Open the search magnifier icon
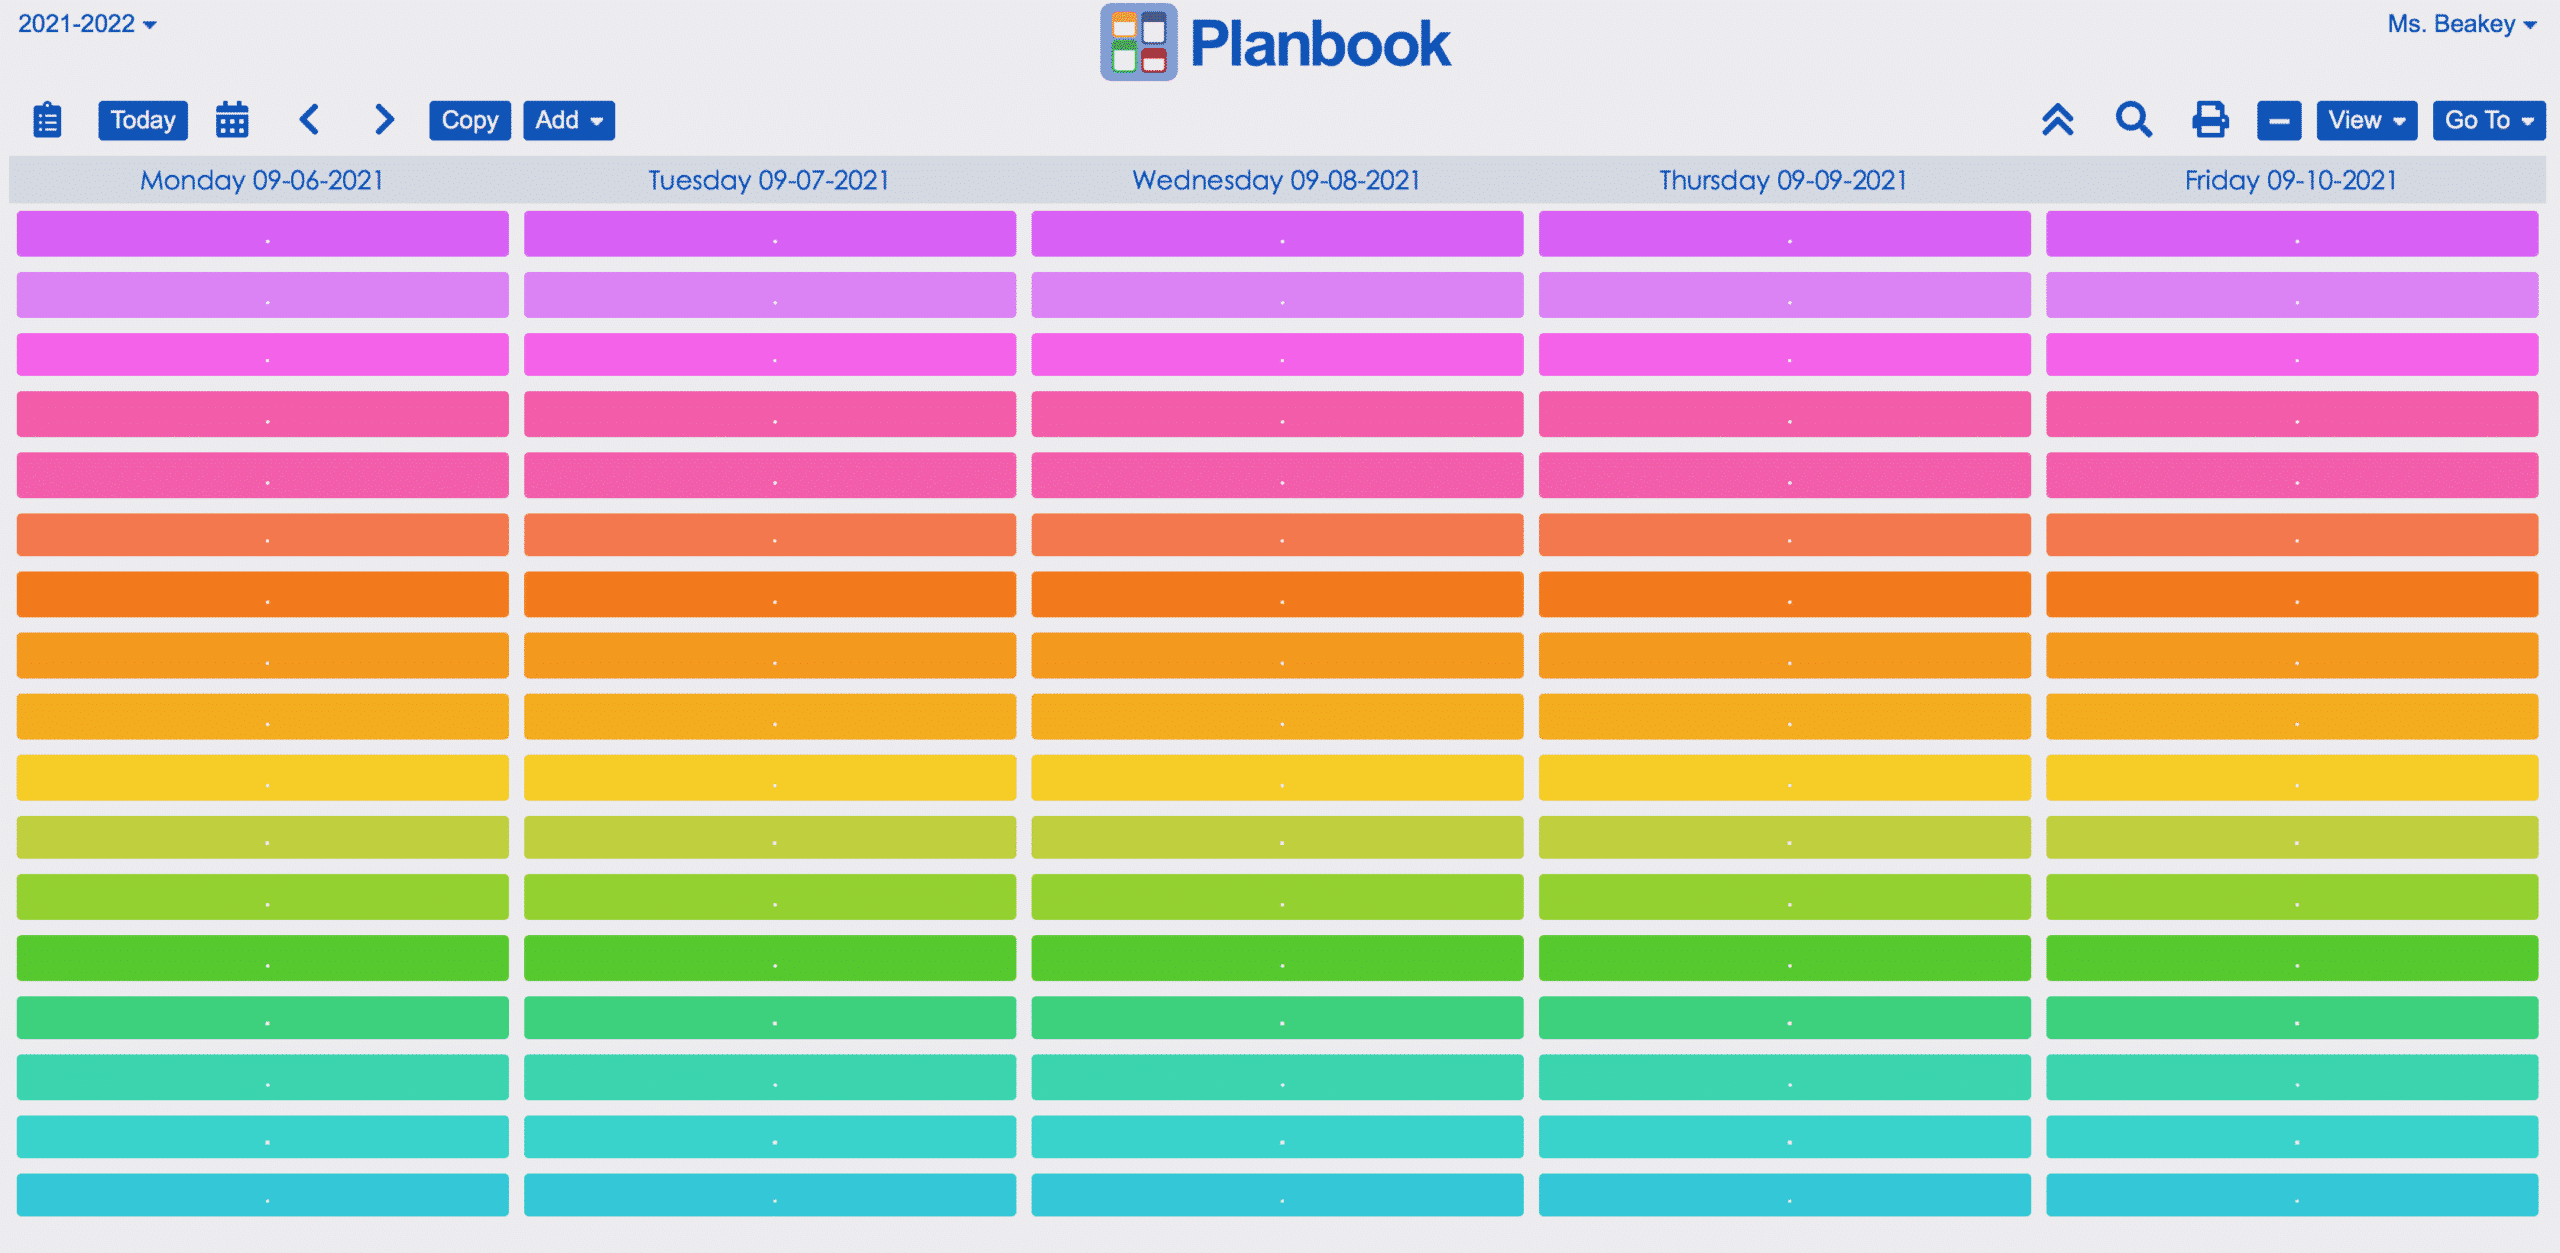2560x1253 pixels. tap(2133, 120)
